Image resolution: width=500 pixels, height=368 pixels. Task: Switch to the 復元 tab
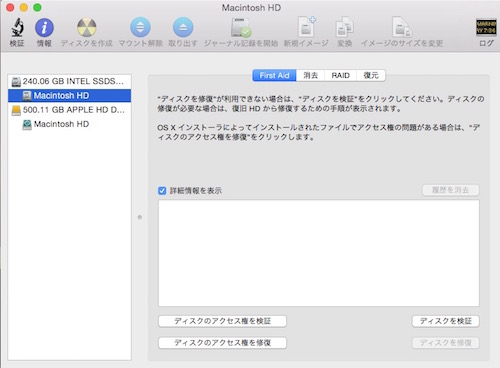pos(371,75)
